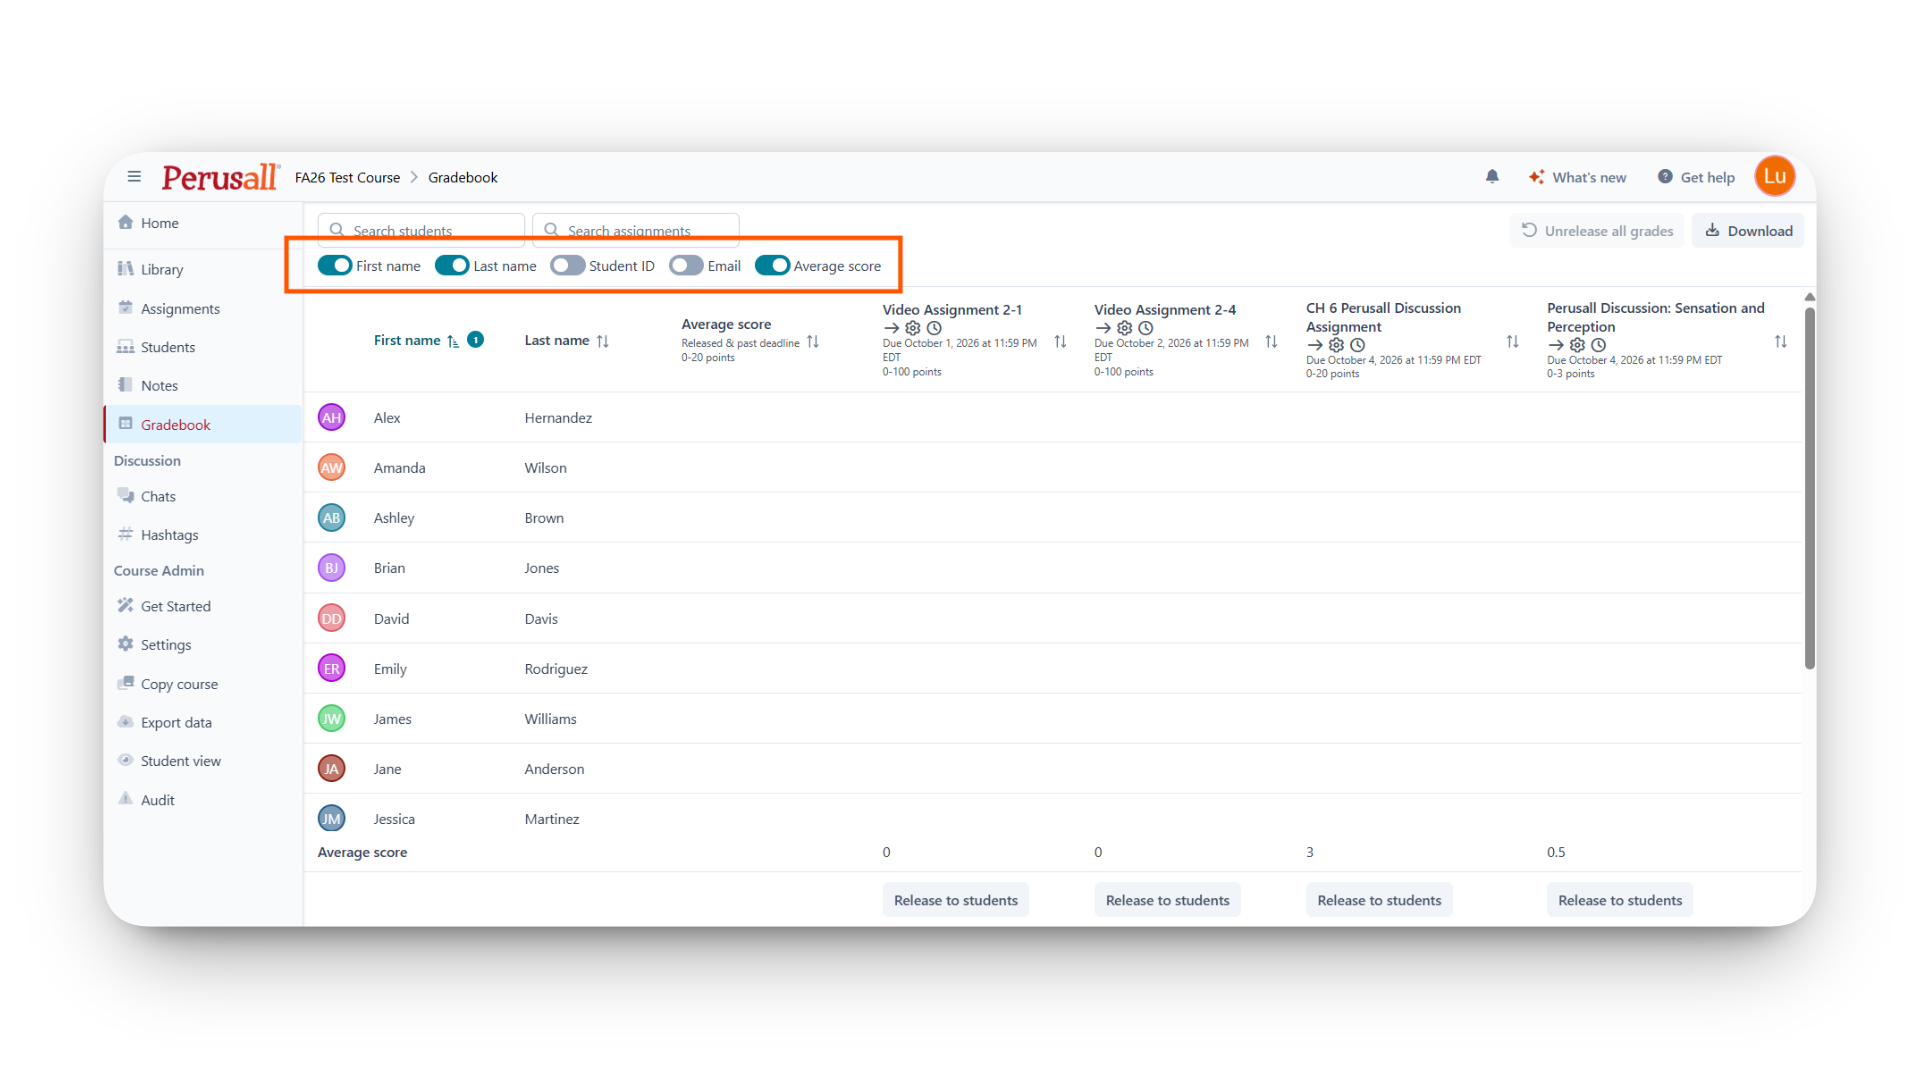Release Sensation and Perception grades to students

pos(1619,900)
